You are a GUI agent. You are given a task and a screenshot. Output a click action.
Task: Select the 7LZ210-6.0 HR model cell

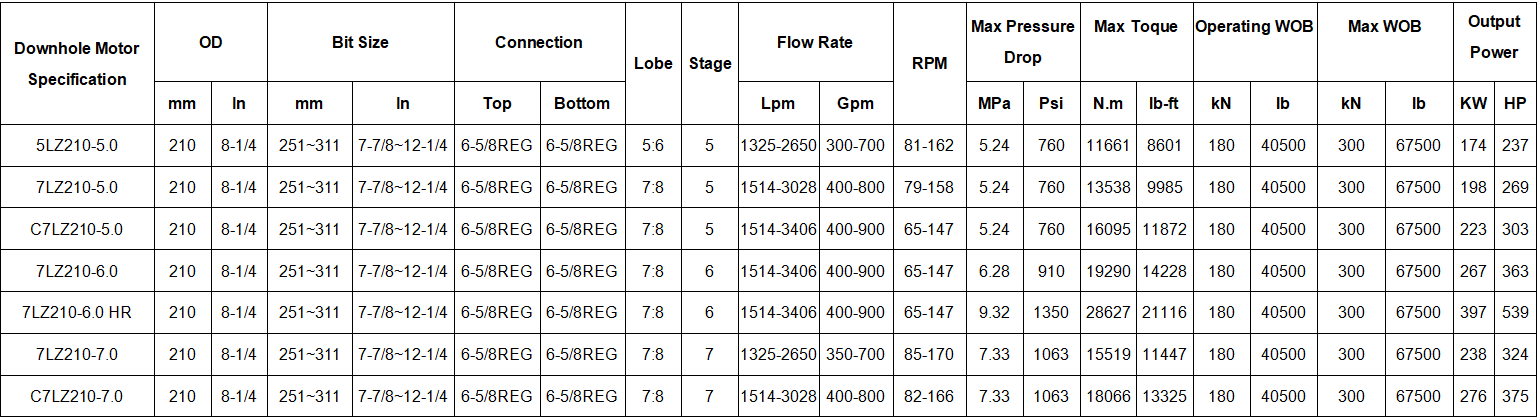pos(77,313)
